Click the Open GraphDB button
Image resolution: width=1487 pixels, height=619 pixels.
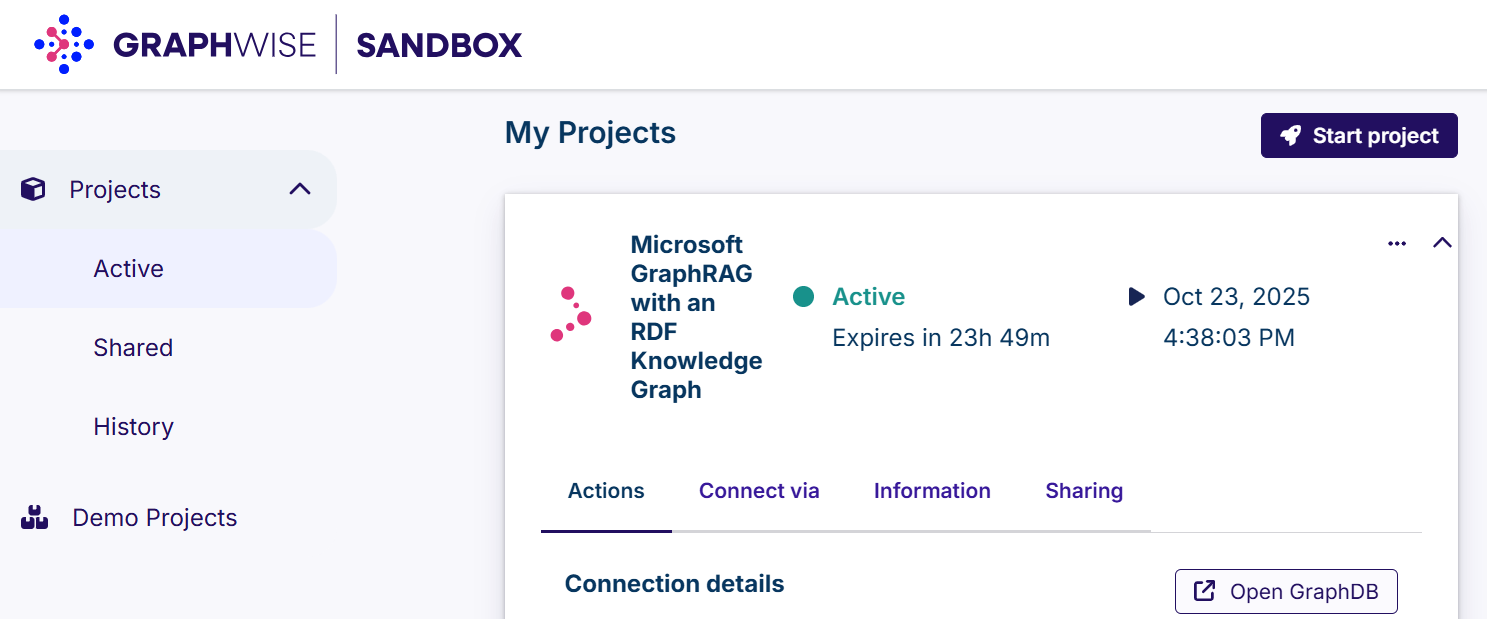[1285, 591]
